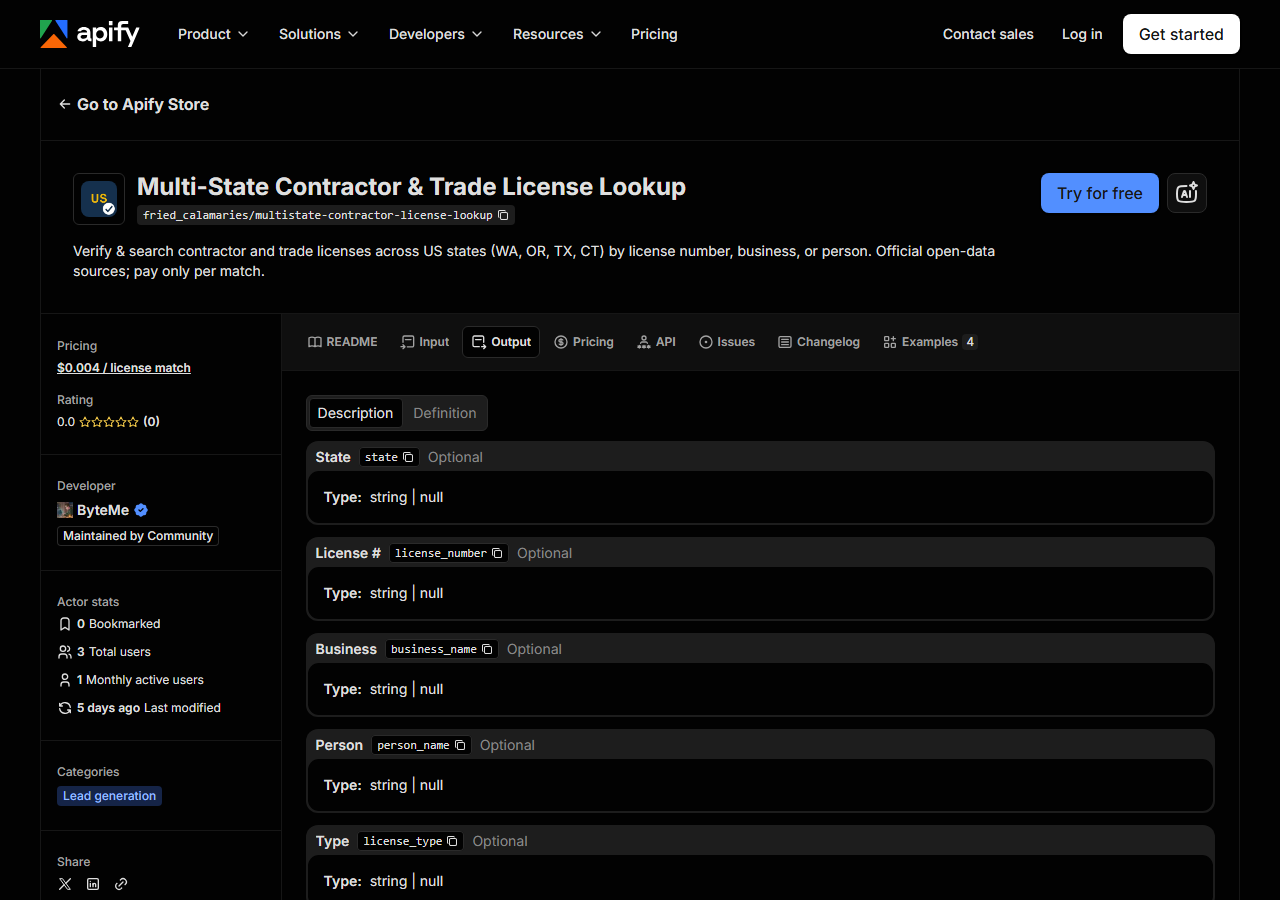Screen dimensions: 1280x900
Task: Go back to Apify Store
Action: [134, 104]
